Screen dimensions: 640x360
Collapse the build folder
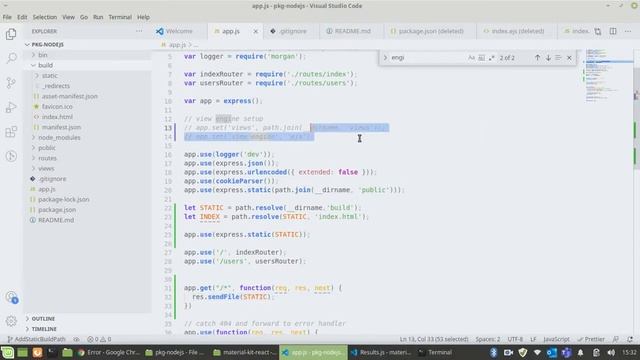(x=45, y=65)
